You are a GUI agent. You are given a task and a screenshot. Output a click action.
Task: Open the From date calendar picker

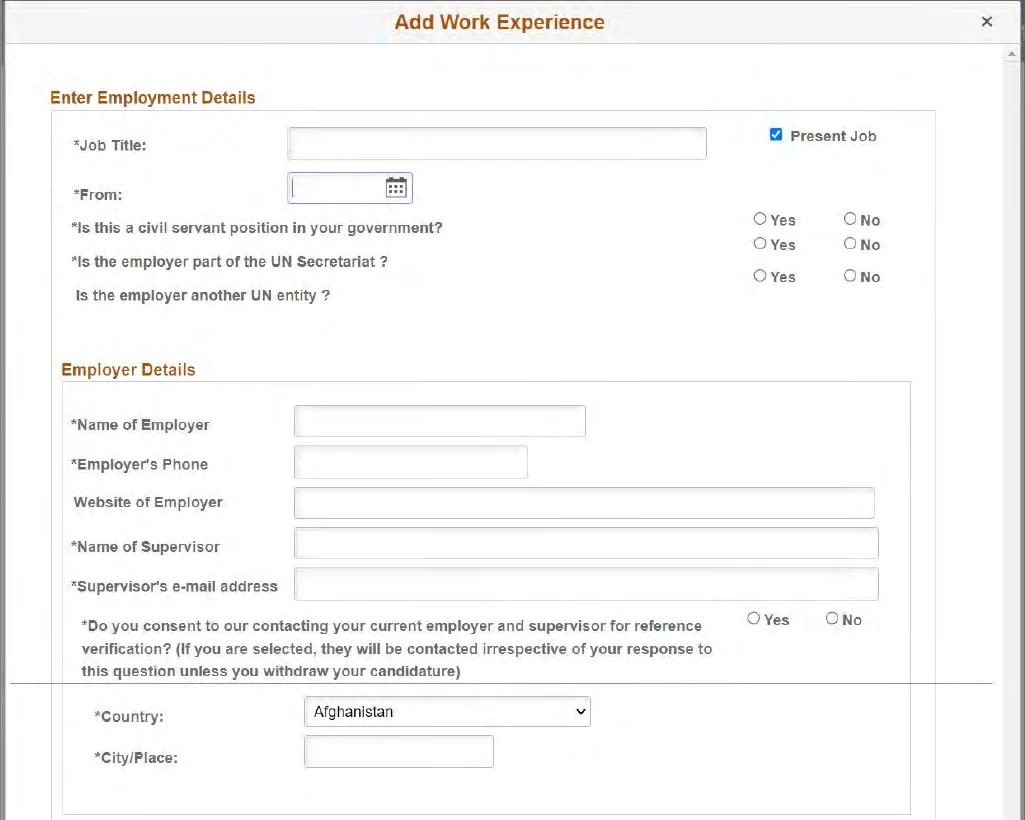tap(395, 188)
